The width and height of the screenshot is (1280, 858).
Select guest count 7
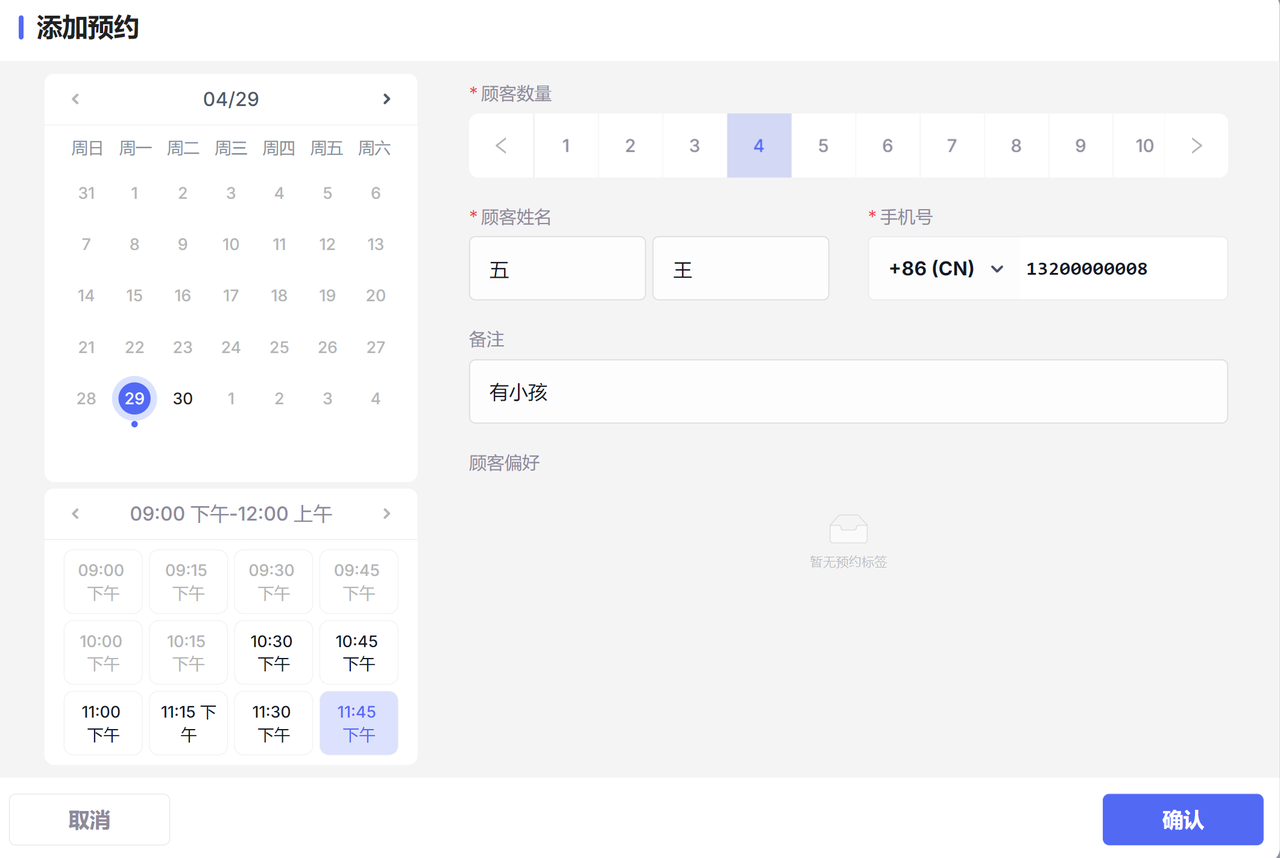coord(952,146)
